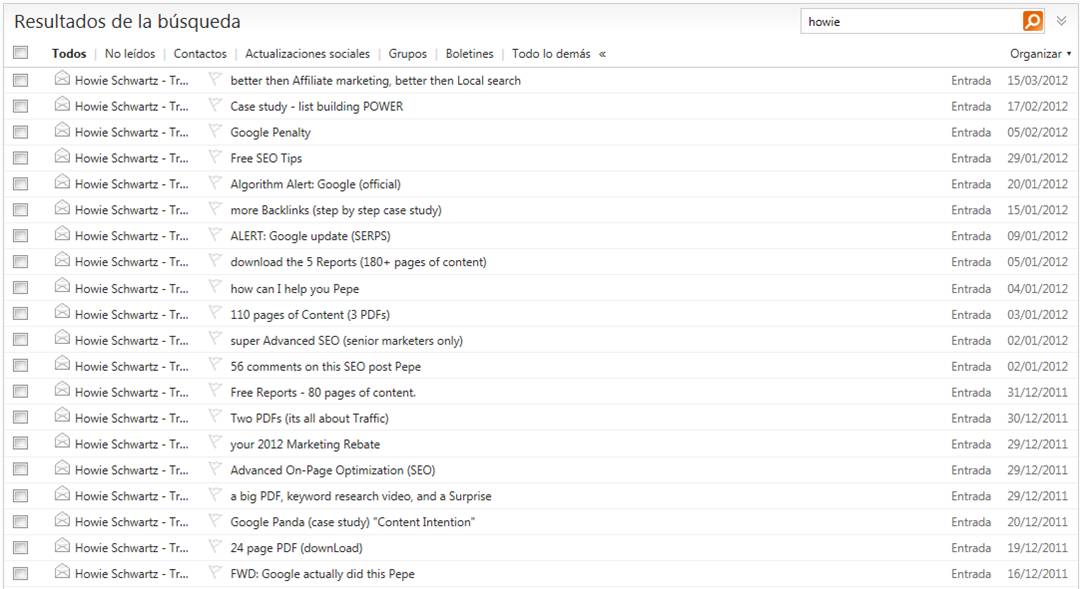
Task: Tick the select-all checkbox in header
Action: click(x=21, y=52)
